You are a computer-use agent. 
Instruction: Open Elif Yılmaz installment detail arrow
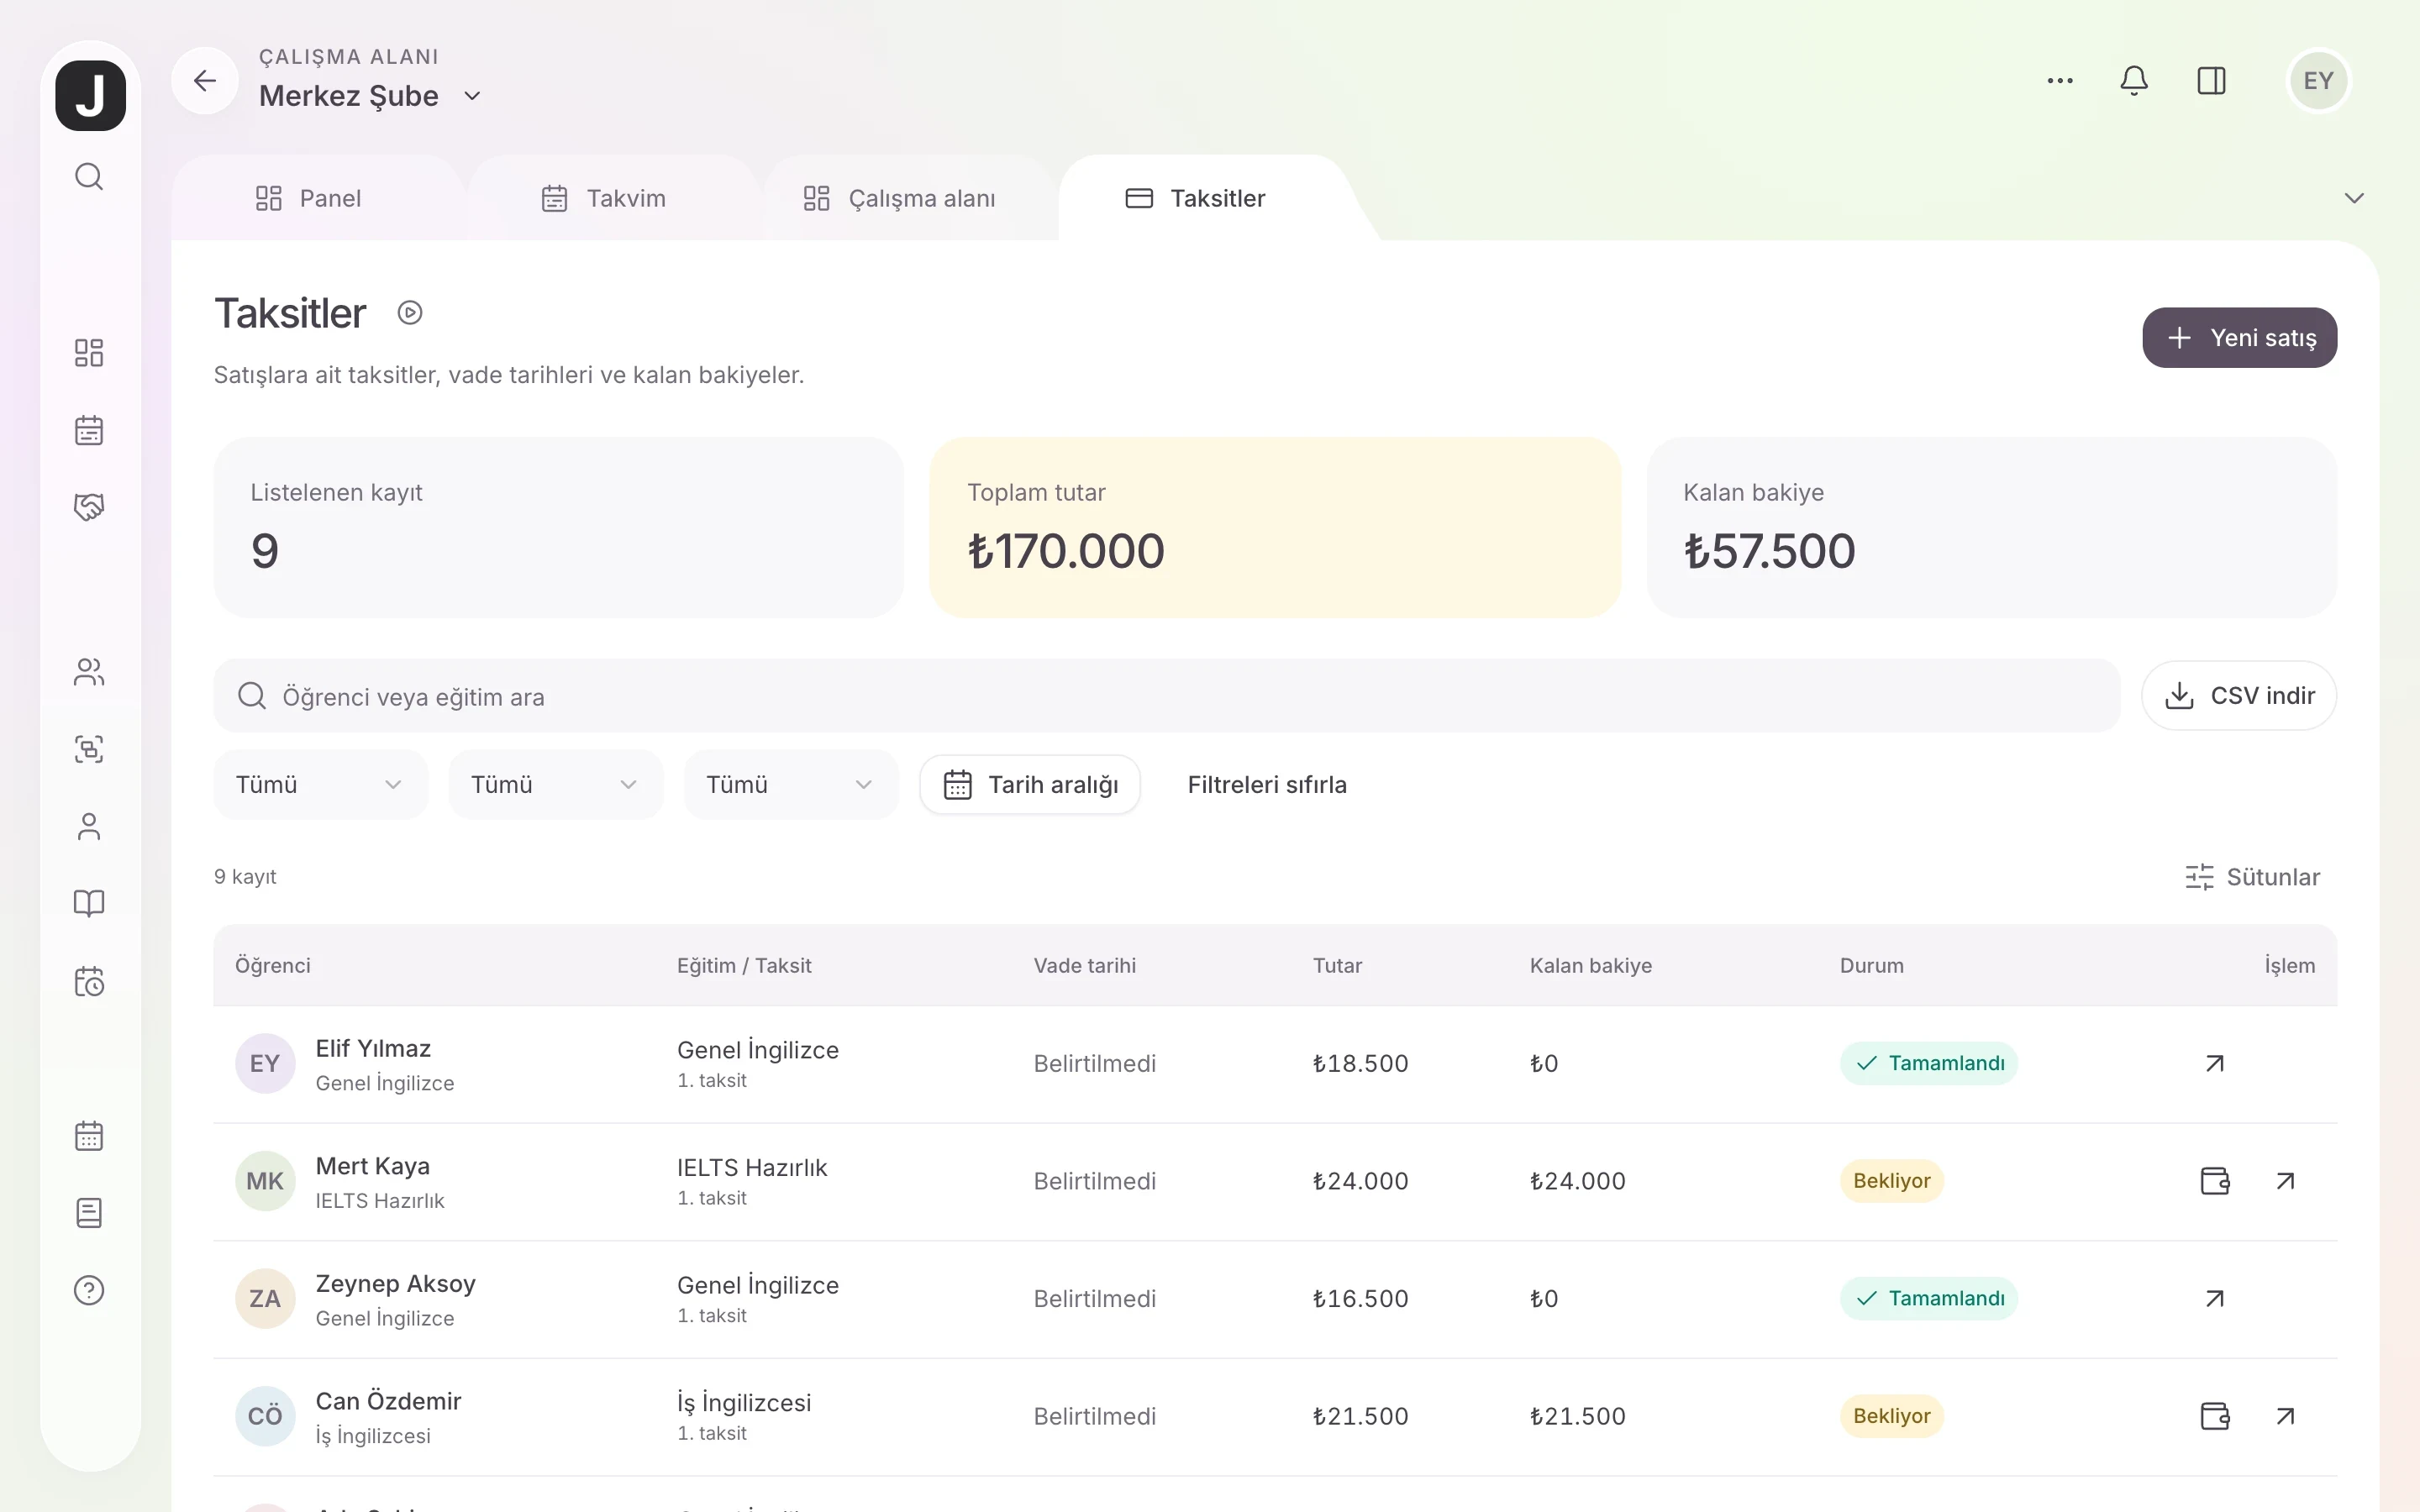[x=2215, y=1063]
